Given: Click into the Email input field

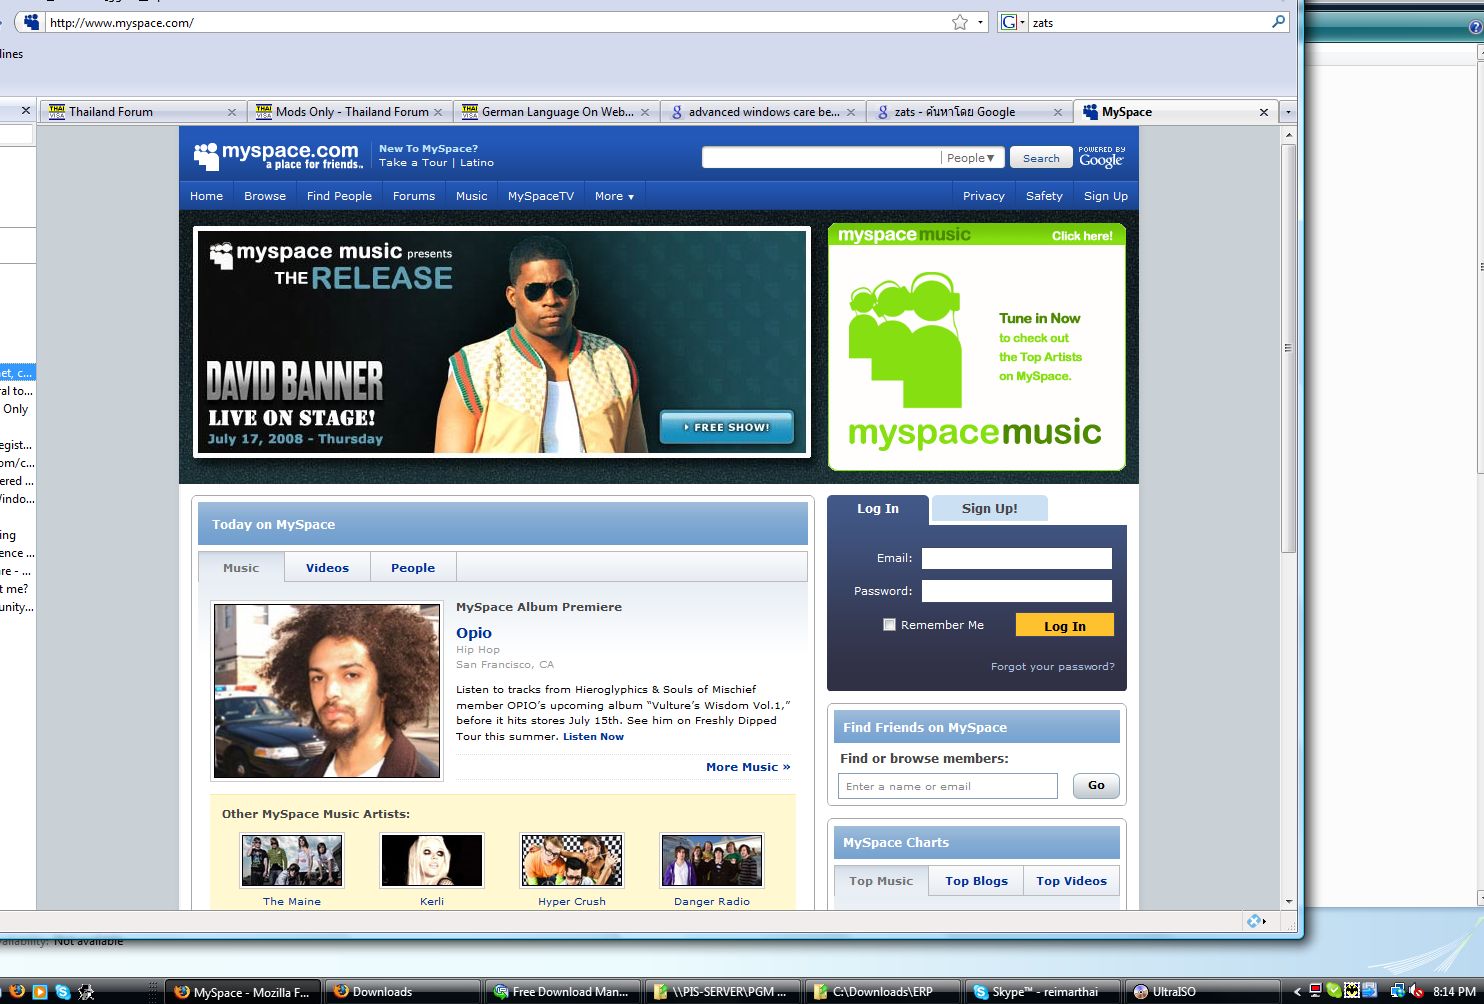Looking at the screenshot, I should click(1016, 558).
